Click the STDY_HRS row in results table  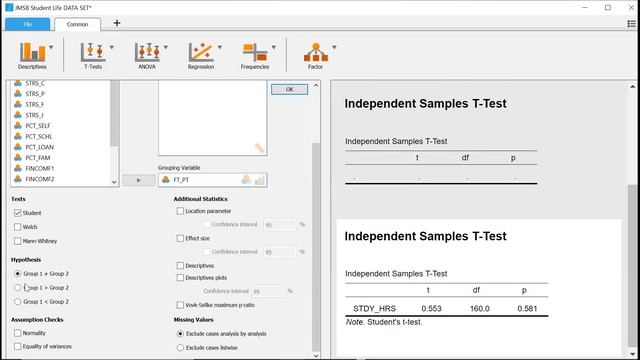[x=447, y=309]
